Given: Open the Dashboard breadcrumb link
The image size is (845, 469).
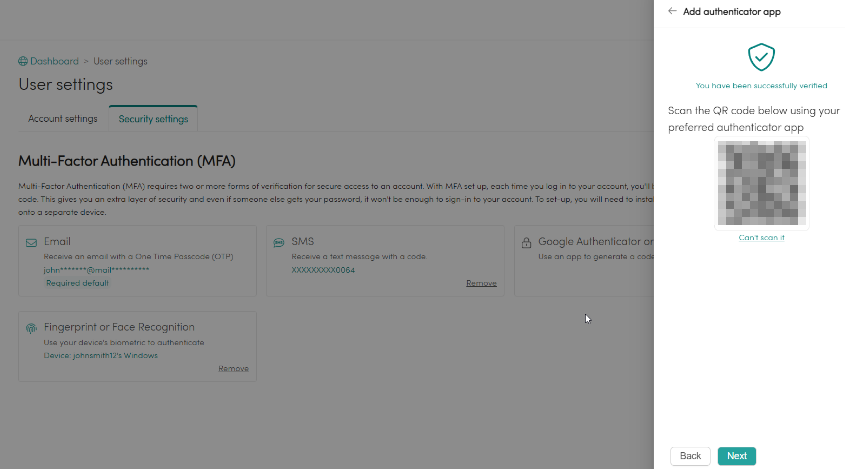Looking at the screenshot, I should pyautogui.click(x=54, y=61).
